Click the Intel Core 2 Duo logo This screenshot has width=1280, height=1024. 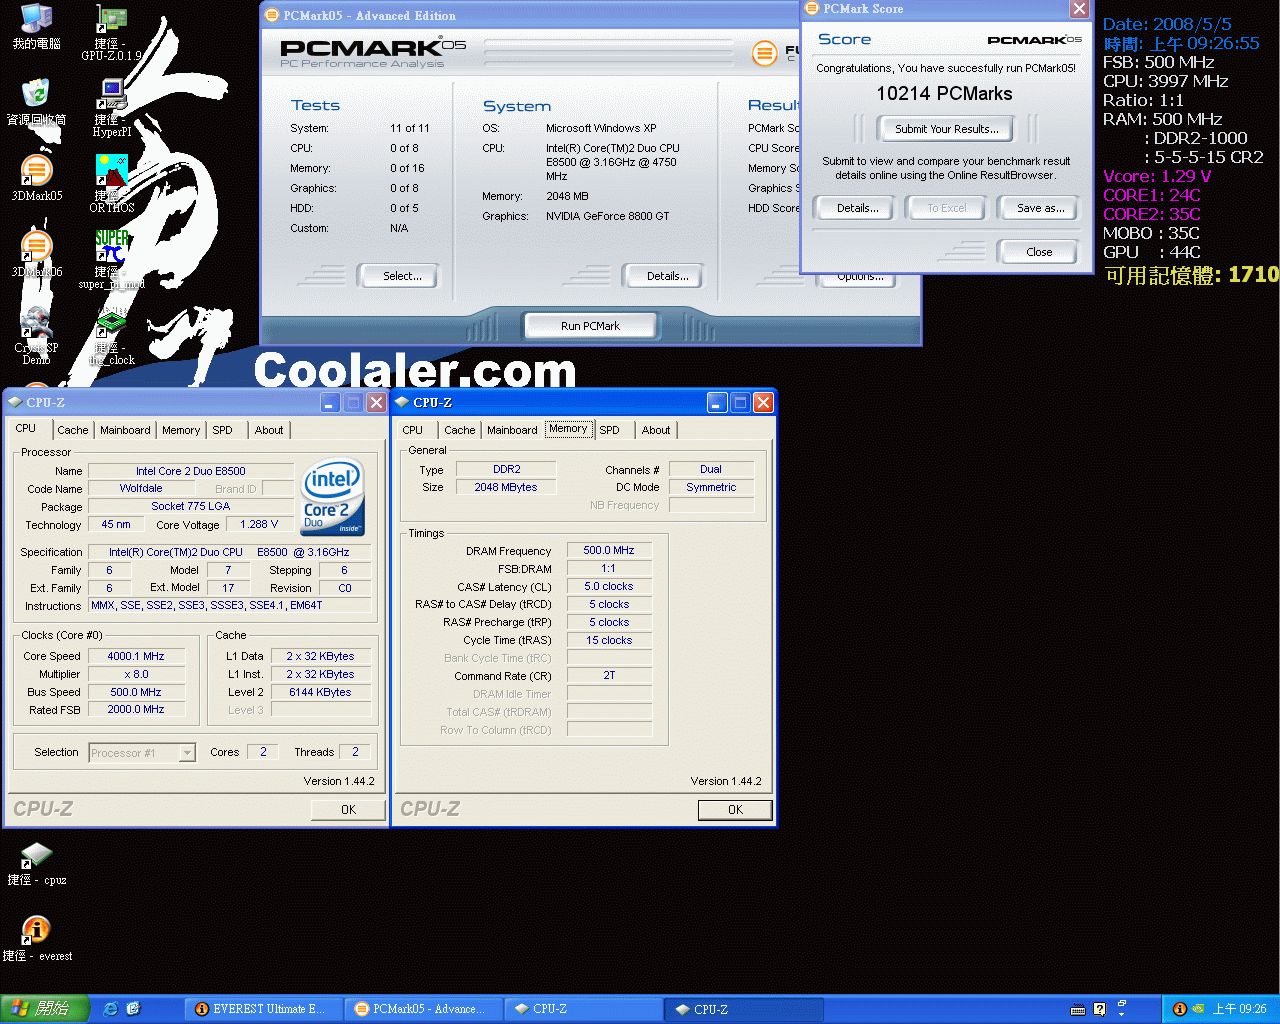333,497
